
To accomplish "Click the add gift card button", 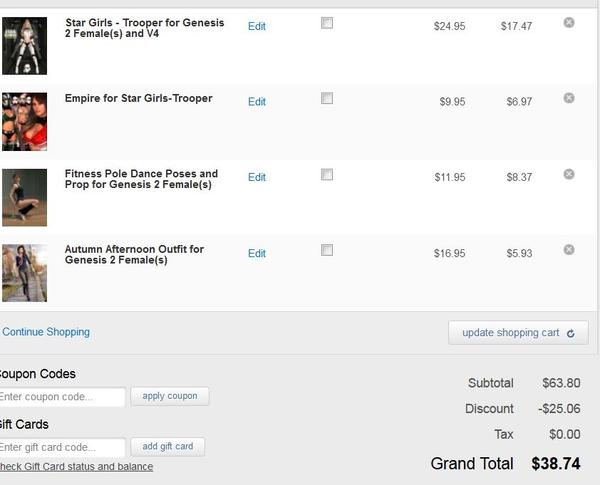I will pyautogui.click(x=168, y=446).
